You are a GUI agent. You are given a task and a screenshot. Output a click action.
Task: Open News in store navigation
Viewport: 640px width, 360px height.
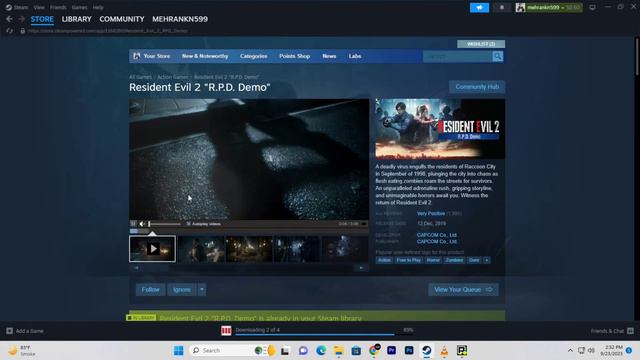pyautogui.click(x=329, y=56)
